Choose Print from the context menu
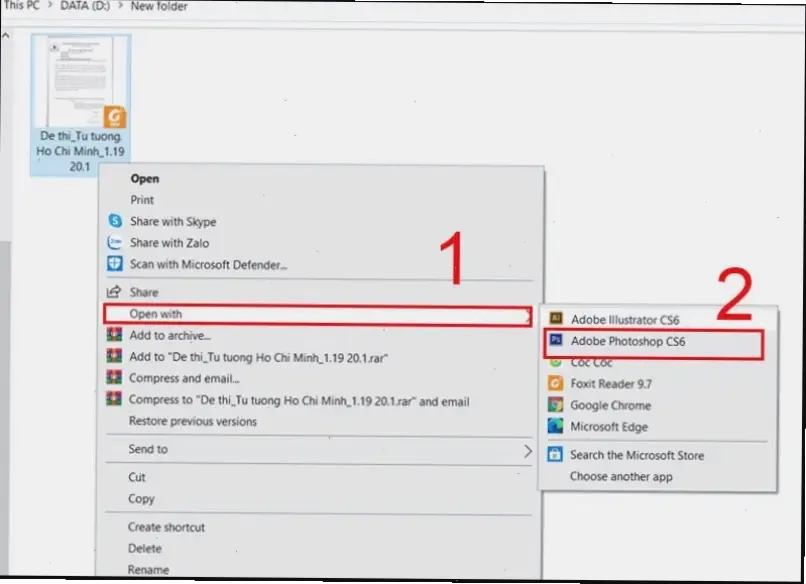This screenshot has width=806, height=584. pyautogui.click(x=142, y=200)
